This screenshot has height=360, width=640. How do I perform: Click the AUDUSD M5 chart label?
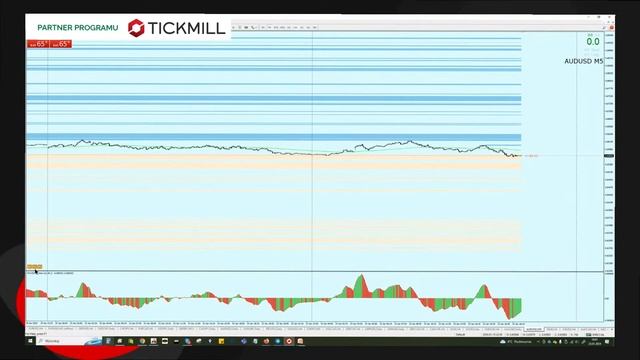pyautogui.click(x=583, y=61)
